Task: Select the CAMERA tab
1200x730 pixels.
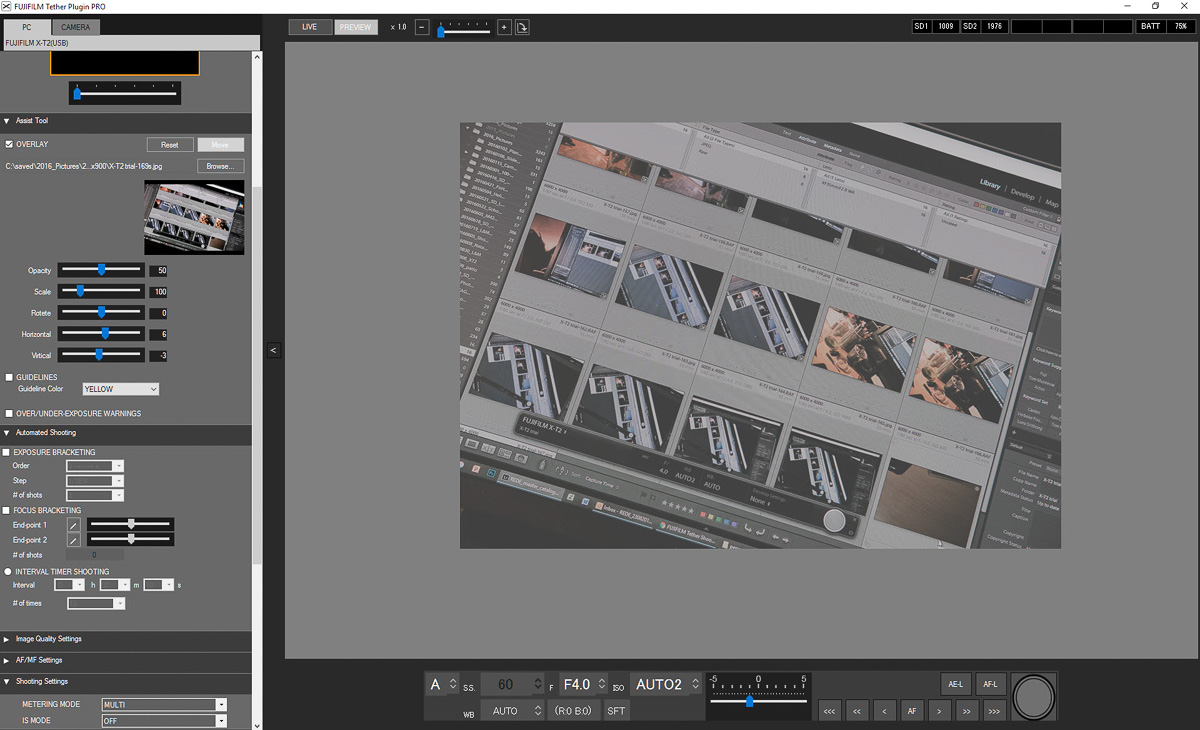Action: pos(76,27)
